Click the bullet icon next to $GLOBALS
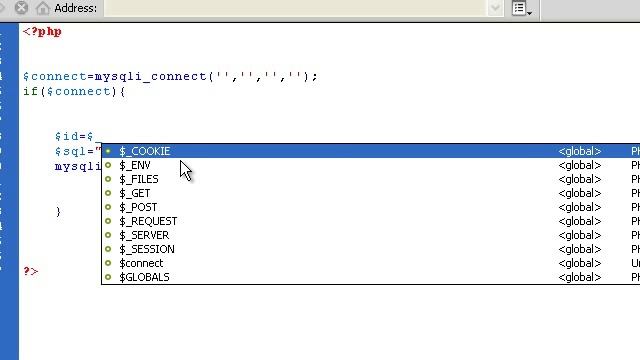 pyautogui.click(x=108, y=277)
